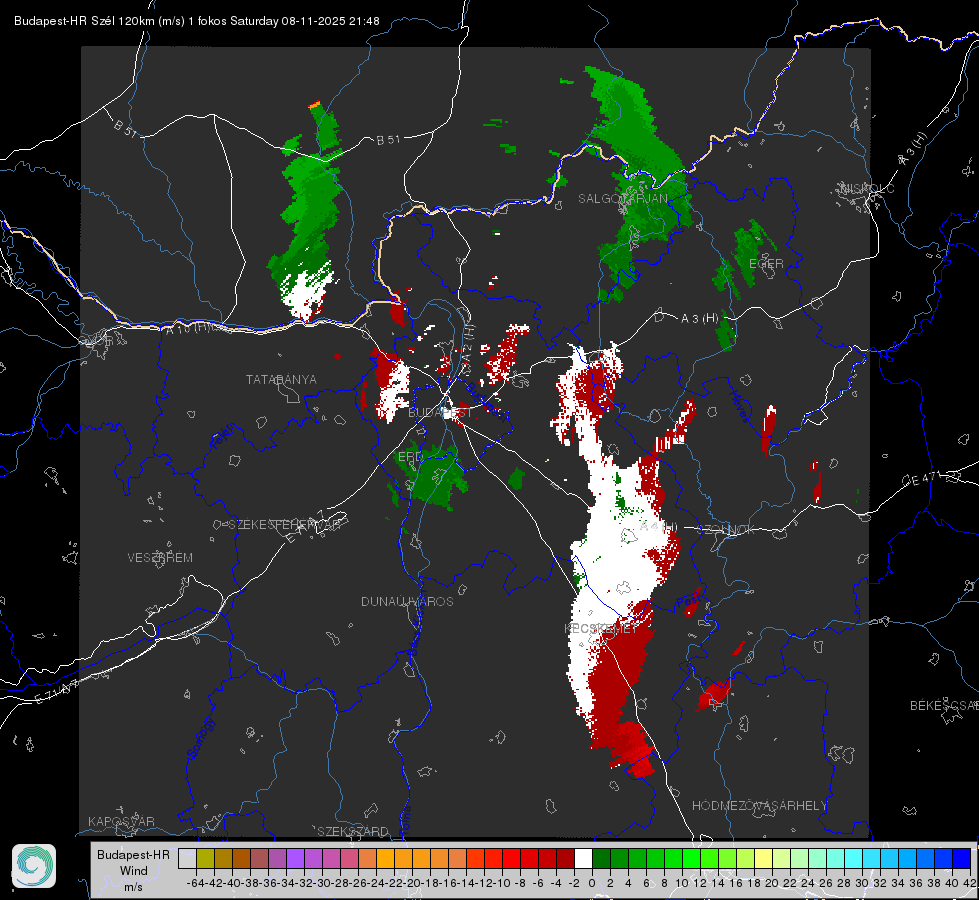Click the Budapest-HR Wind m/s legend label
The image size is (979, 900).
point(133,871)
